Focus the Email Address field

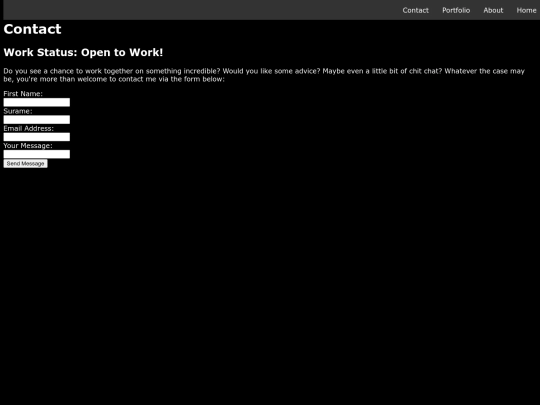tap(37, 137)
